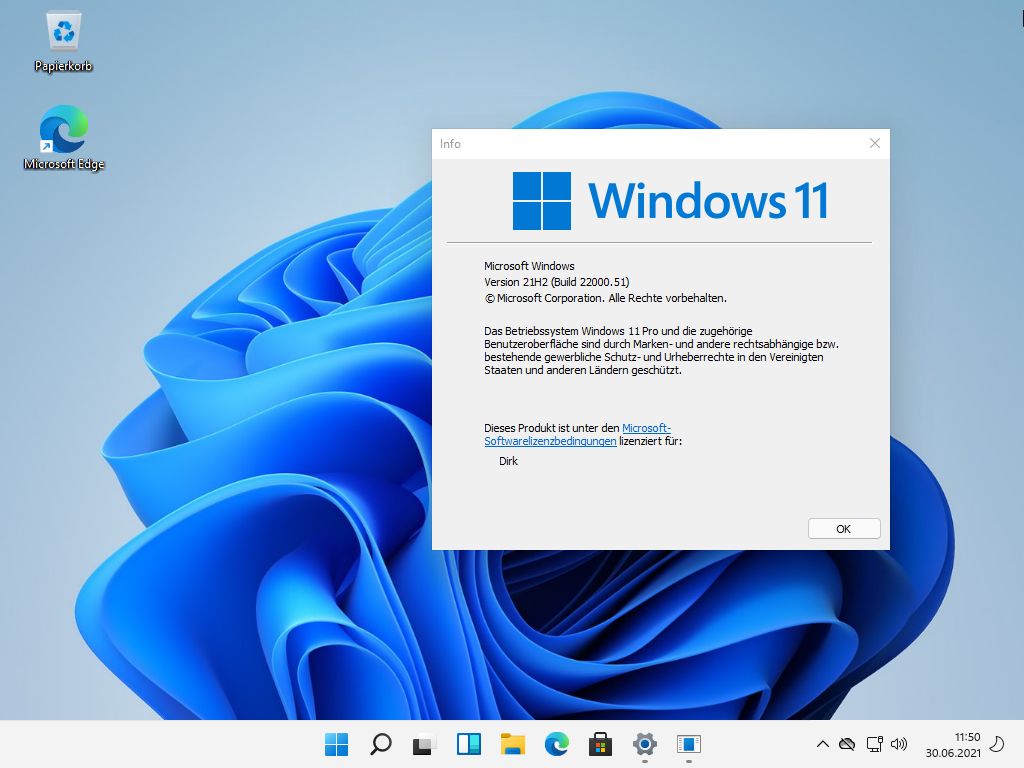Open the clock and date flyout
The height and width of the screenshot is (768, 1024).
[x=952, y=744]
